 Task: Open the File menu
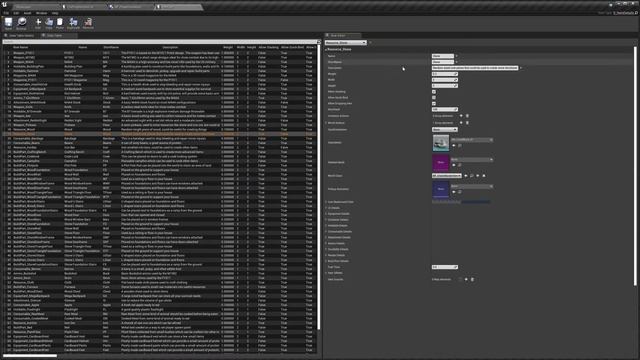pyautogui.click(x=6, y=13)
